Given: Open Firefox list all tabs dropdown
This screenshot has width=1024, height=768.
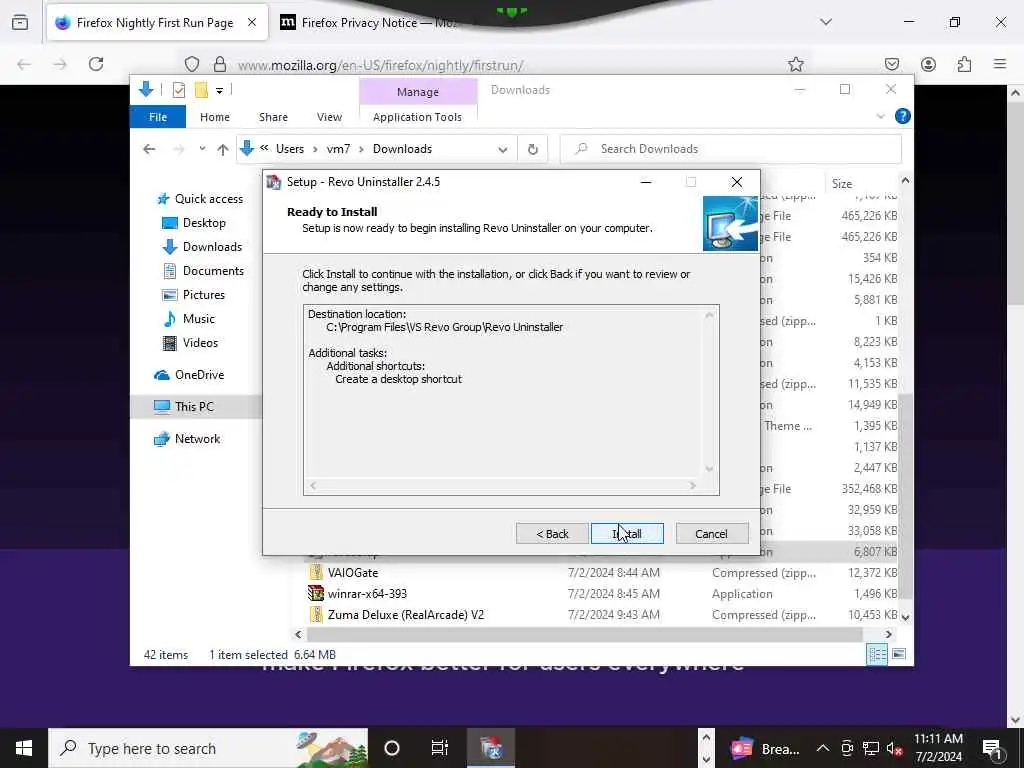Looking at the screenshot, I should click(826, 22).
